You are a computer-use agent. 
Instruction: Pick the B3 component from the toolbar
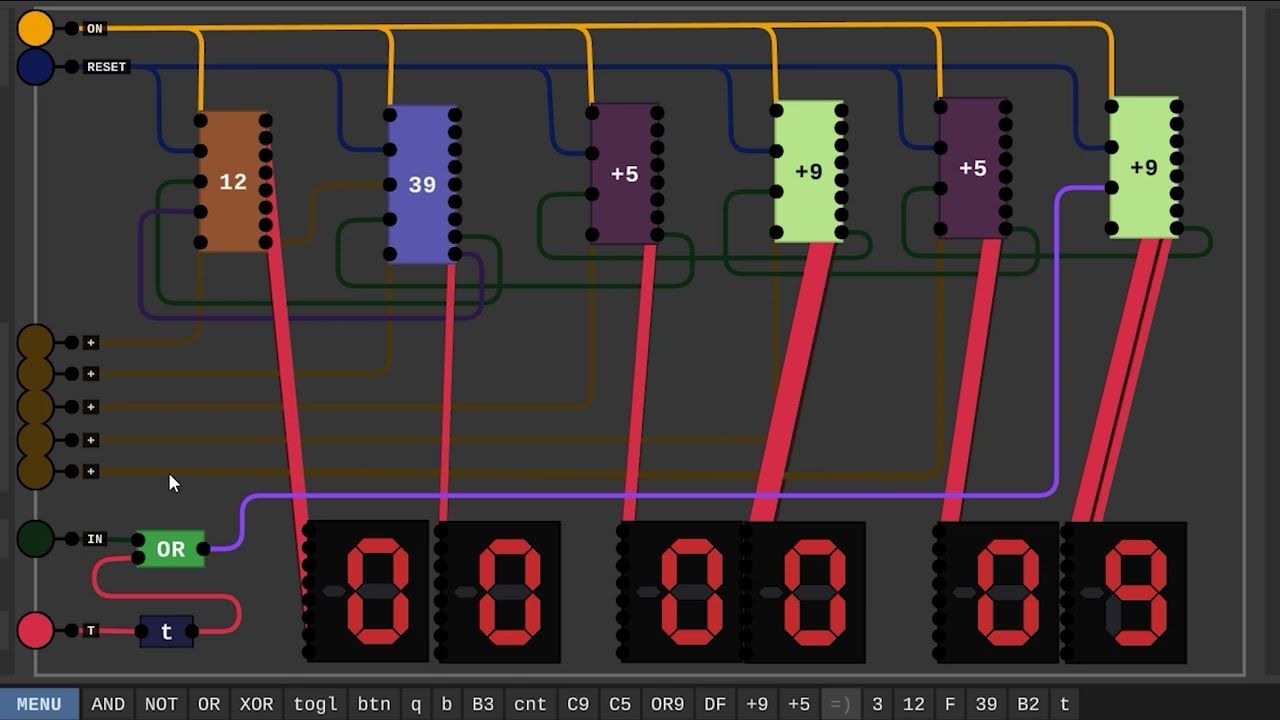(483, 704)
